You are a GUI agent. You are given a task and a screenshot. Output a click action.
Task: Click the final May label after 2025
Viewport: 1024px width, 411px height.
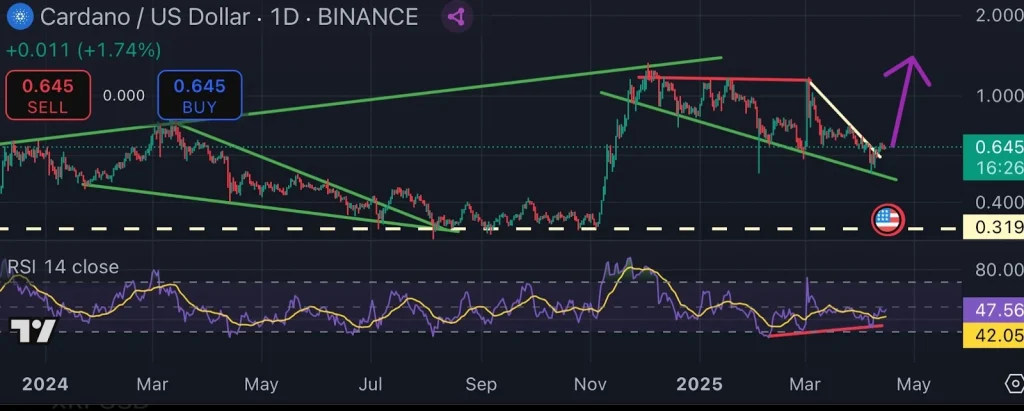(914, 385)
